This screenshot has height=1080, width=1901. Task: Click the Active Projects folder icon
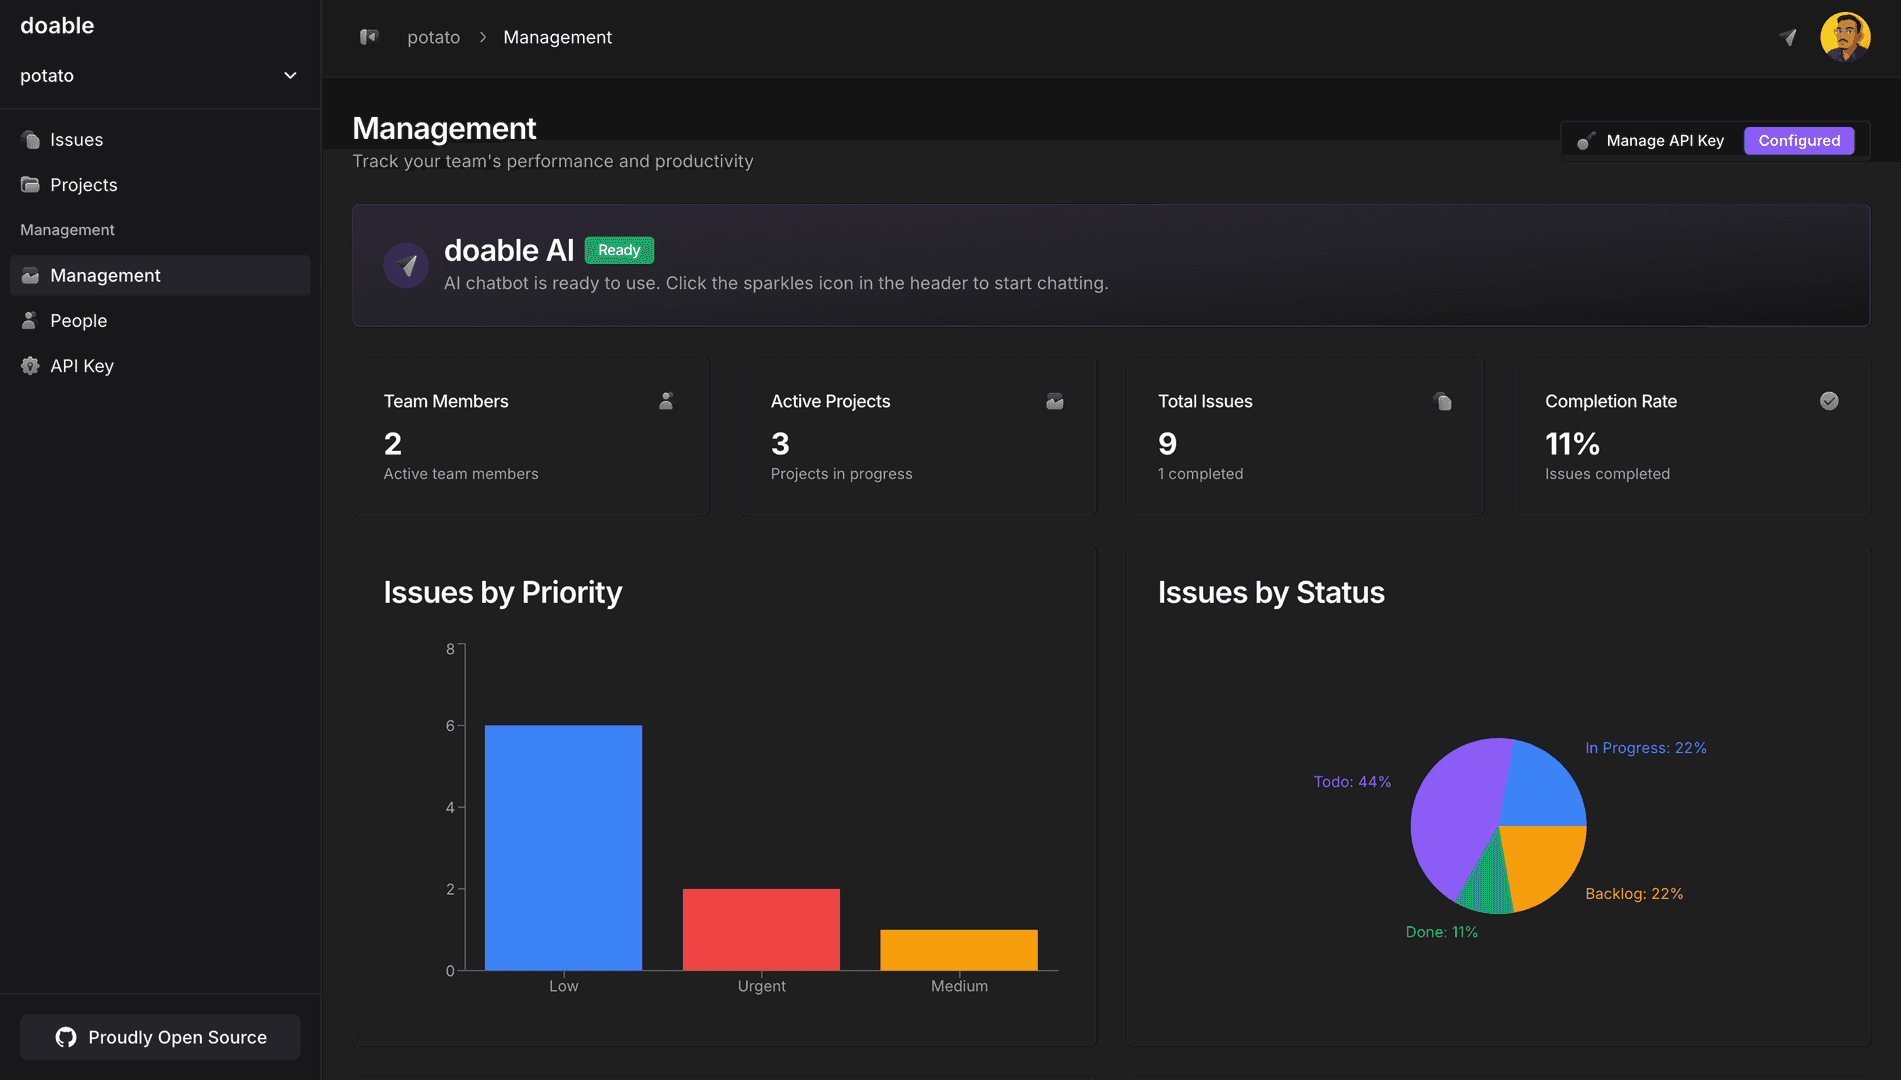[x=1054, y=401]
